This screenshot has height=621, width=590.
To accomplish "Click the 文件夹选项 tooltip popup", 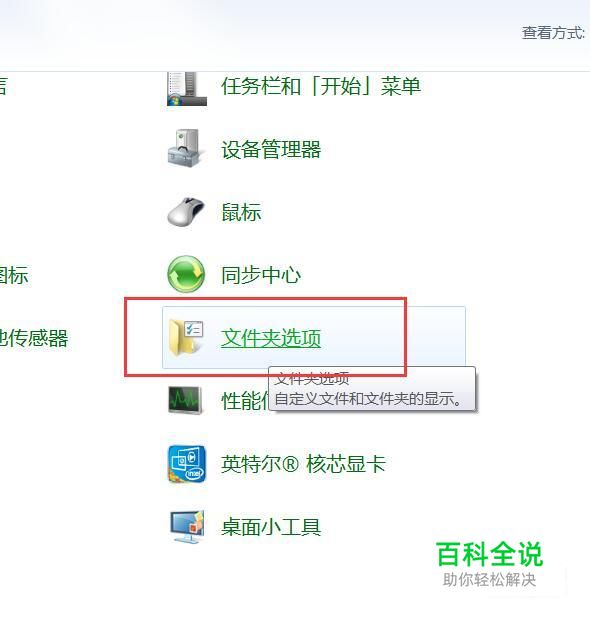I will pos(372,389).
